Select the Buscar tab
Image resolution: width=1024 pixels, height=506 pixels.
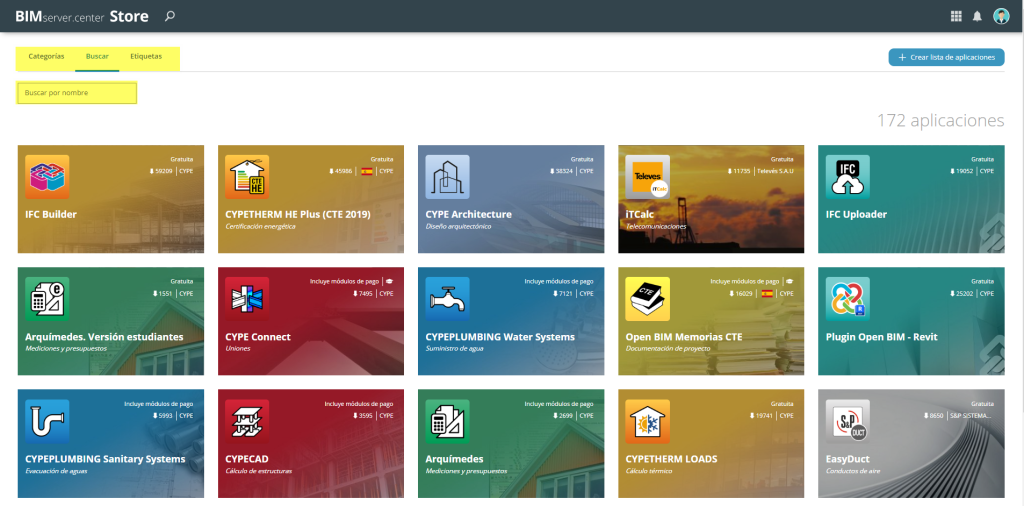click(97, 57)
